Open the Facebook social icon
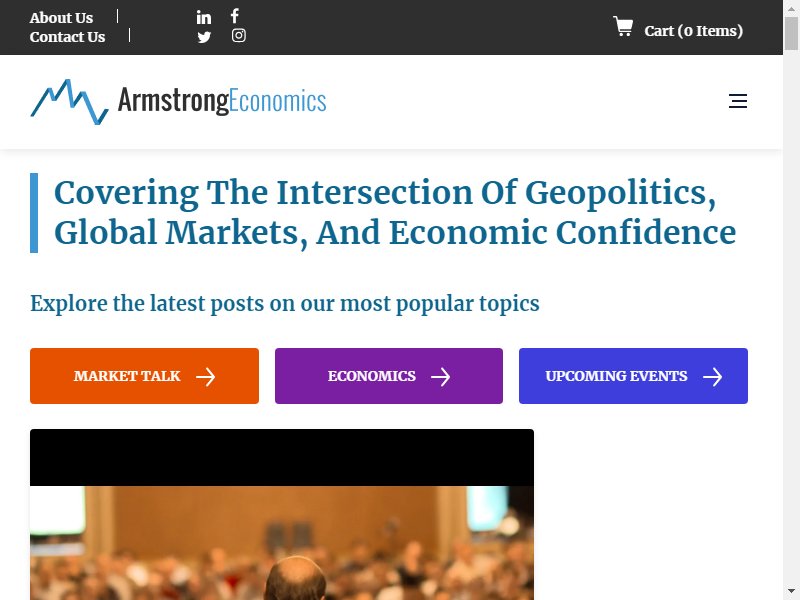The height and width of the screenshot is (600, 800). coord(235,16)
